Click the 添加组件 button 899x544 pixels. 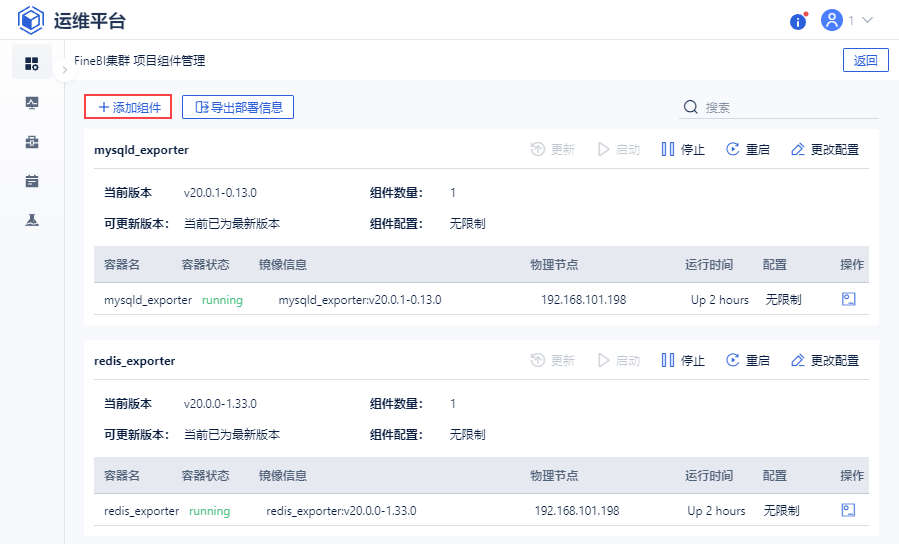coord(128,107)
